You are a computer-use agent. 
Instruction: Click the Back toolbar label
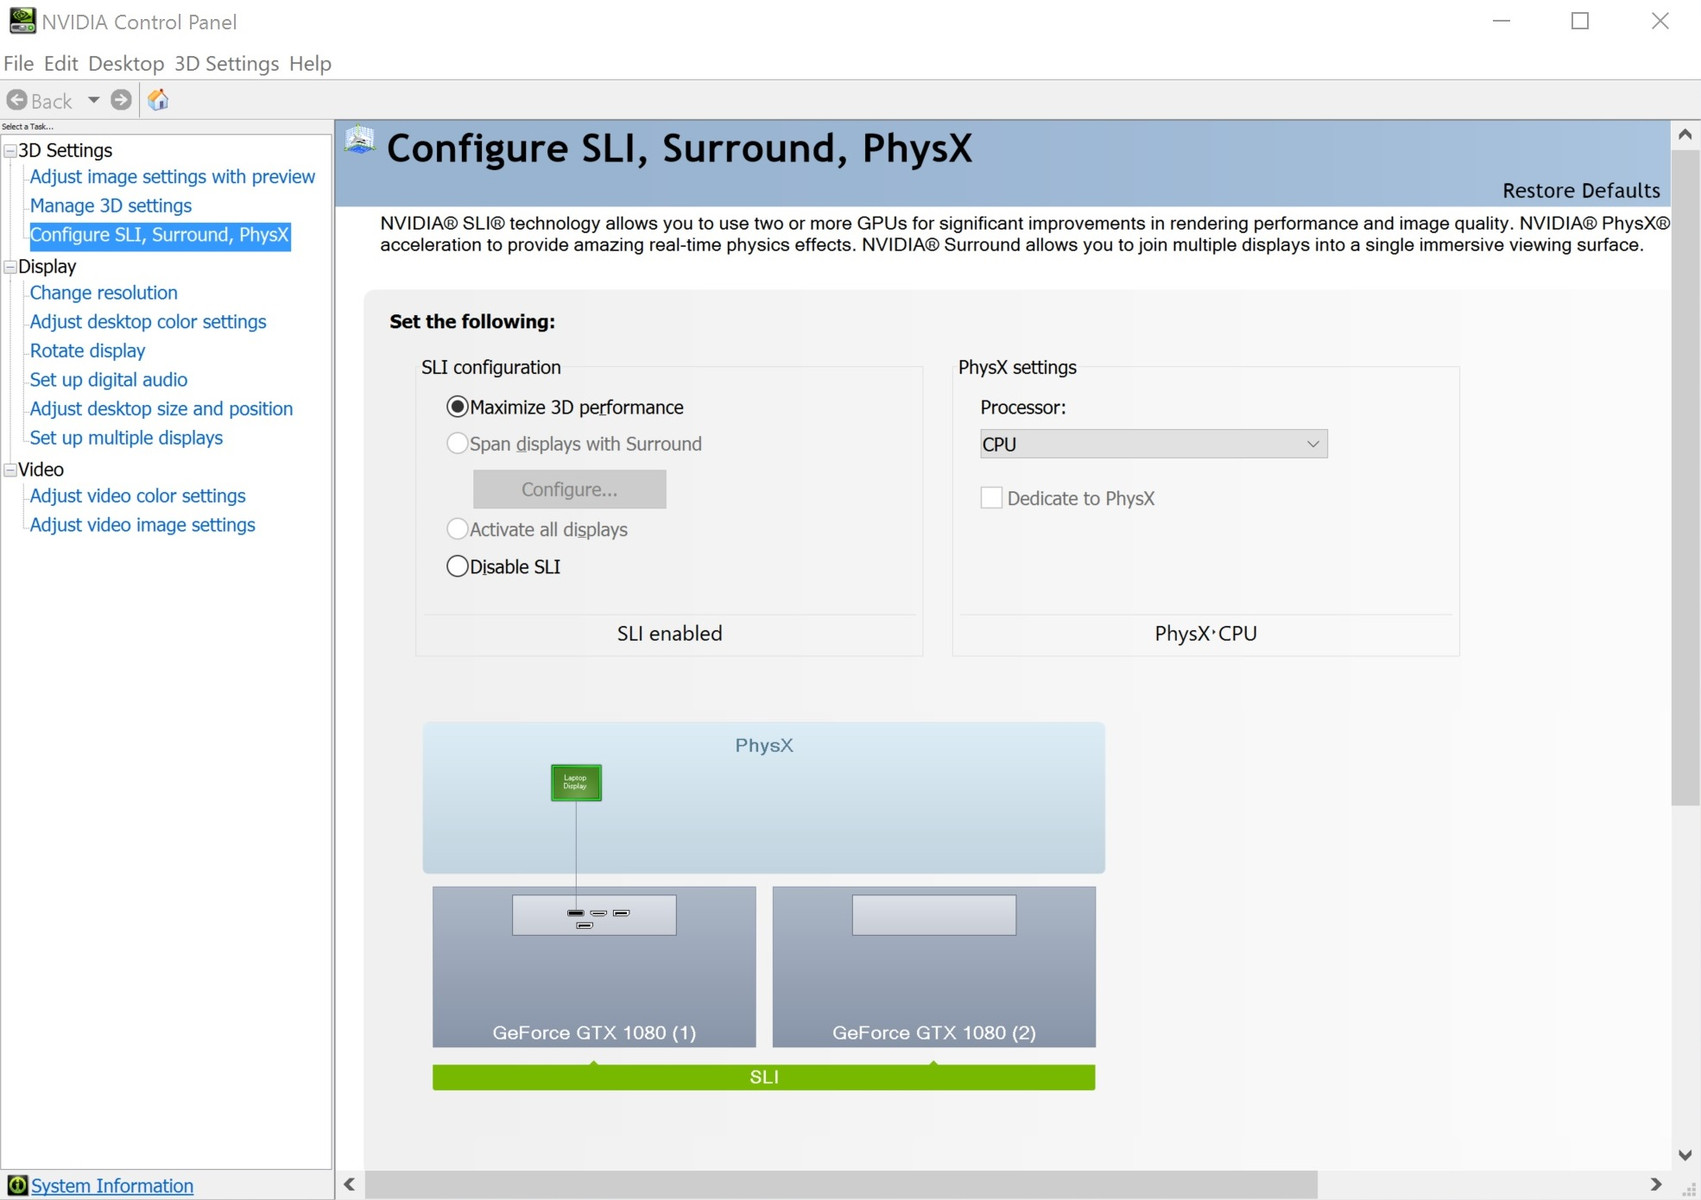pyautogui.click(x=52, y=101)
